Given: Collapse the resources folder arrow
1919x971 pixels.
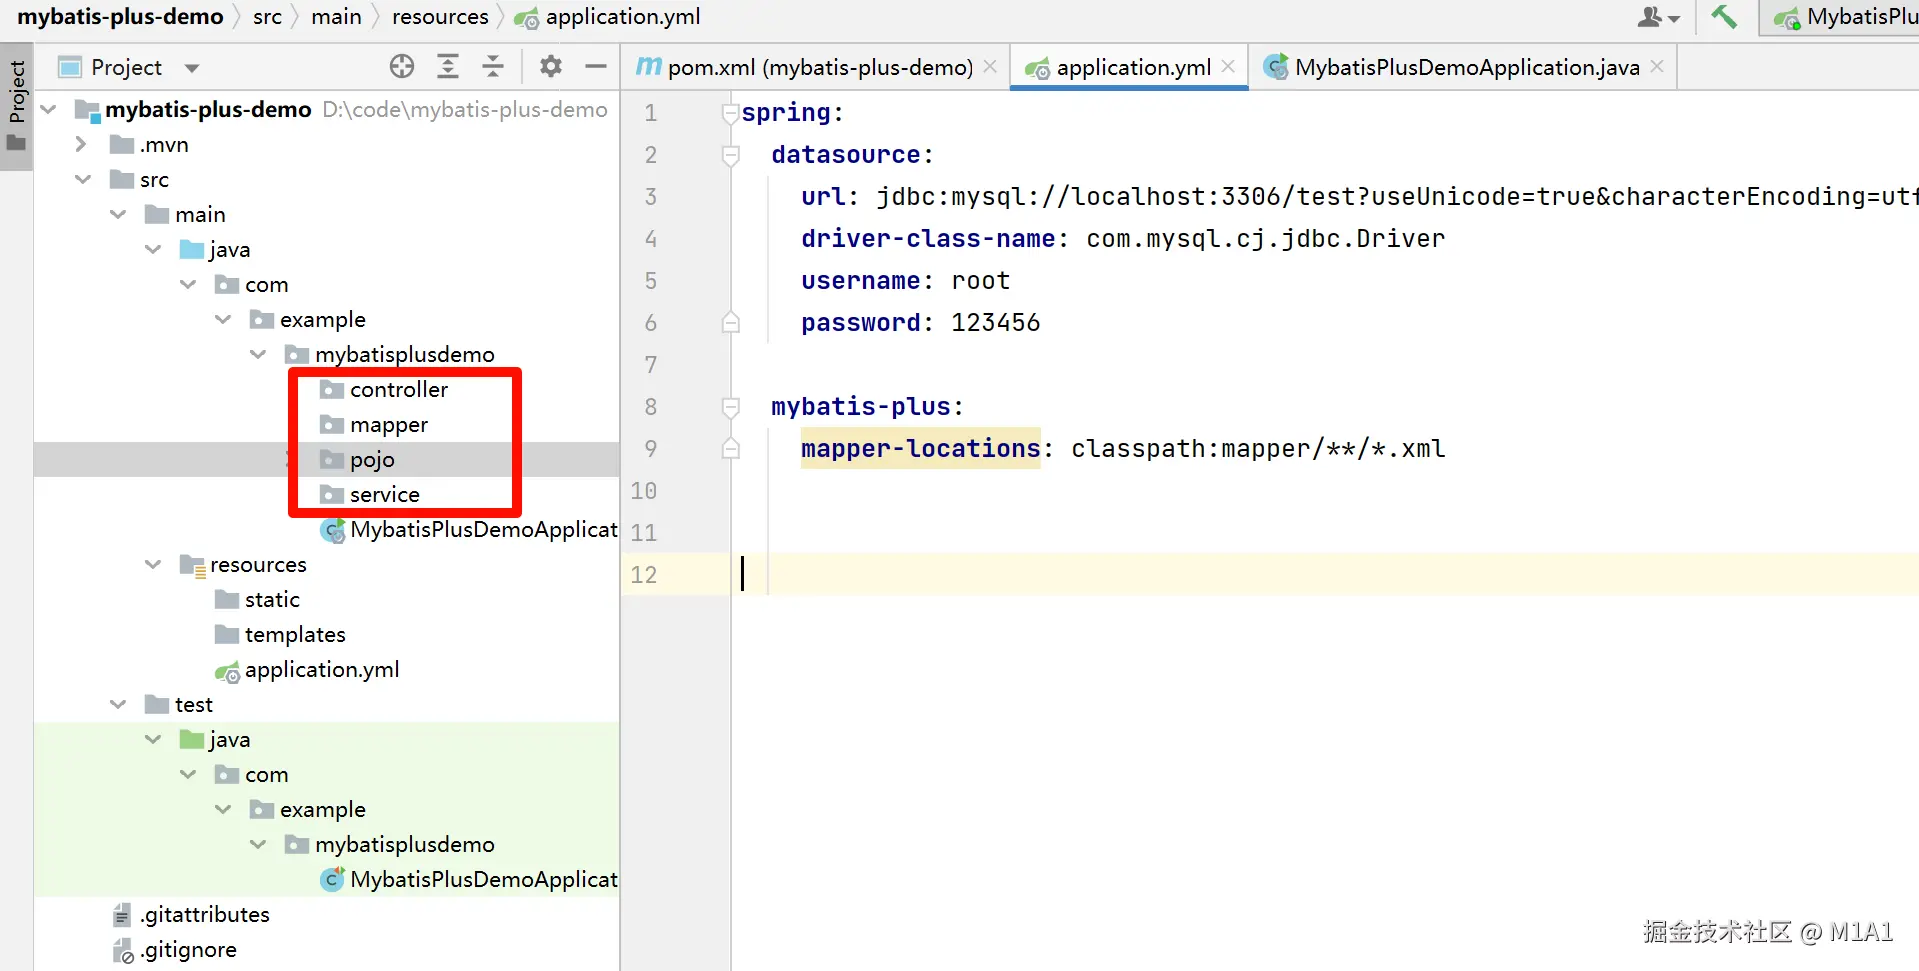Looking at the screenshot, I should 153,564.
